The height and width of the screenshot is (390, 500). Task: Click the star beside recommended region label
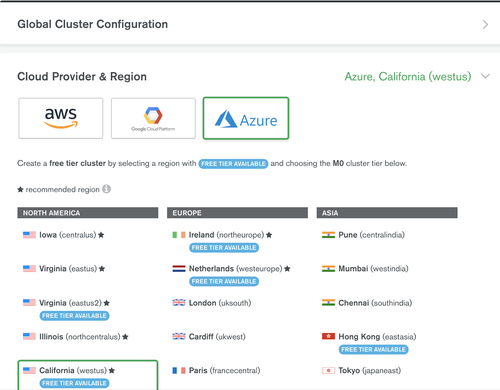point(20,189)
